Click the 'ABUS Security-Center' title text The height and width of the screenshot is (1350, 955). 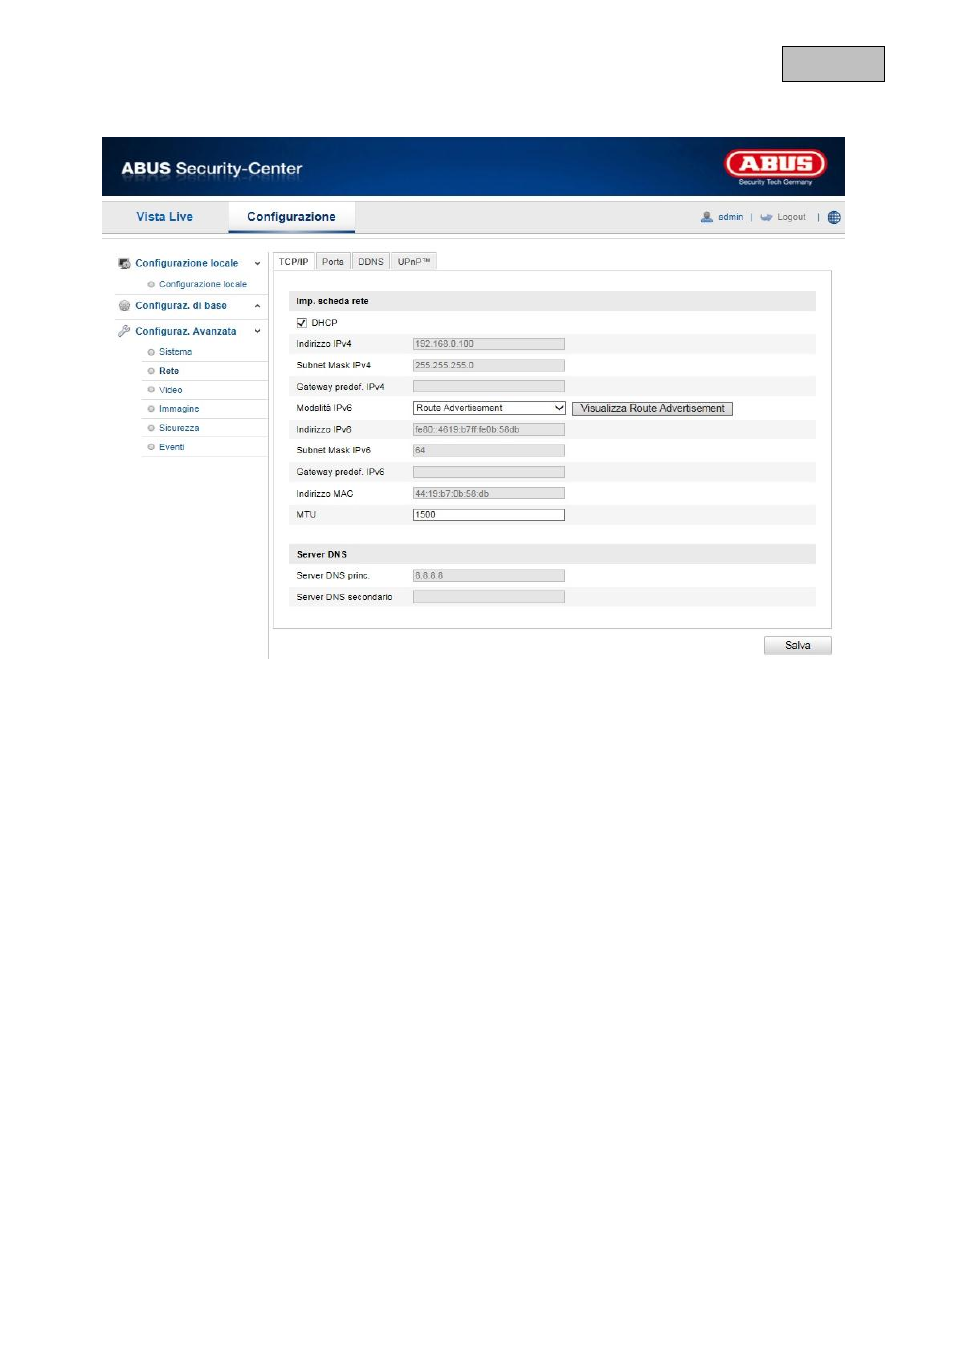click(212, 168)
